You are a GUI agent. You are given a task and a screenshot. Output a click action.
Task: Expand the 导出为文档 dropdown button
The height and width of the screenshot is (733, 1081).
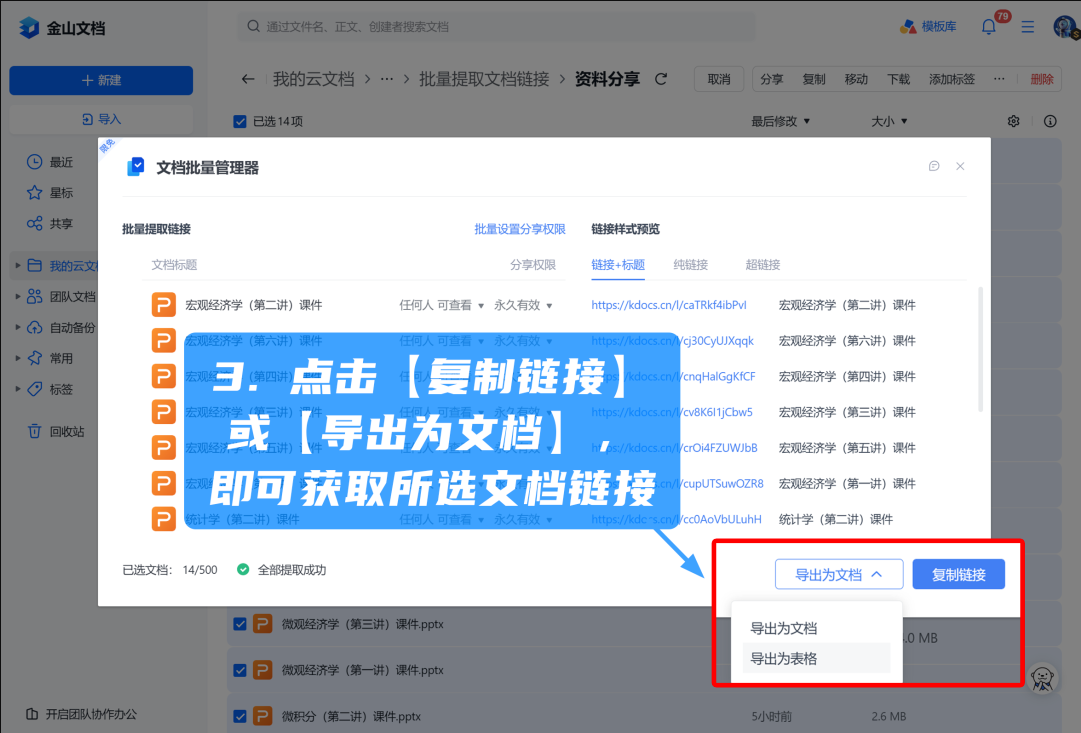(838, 574)
